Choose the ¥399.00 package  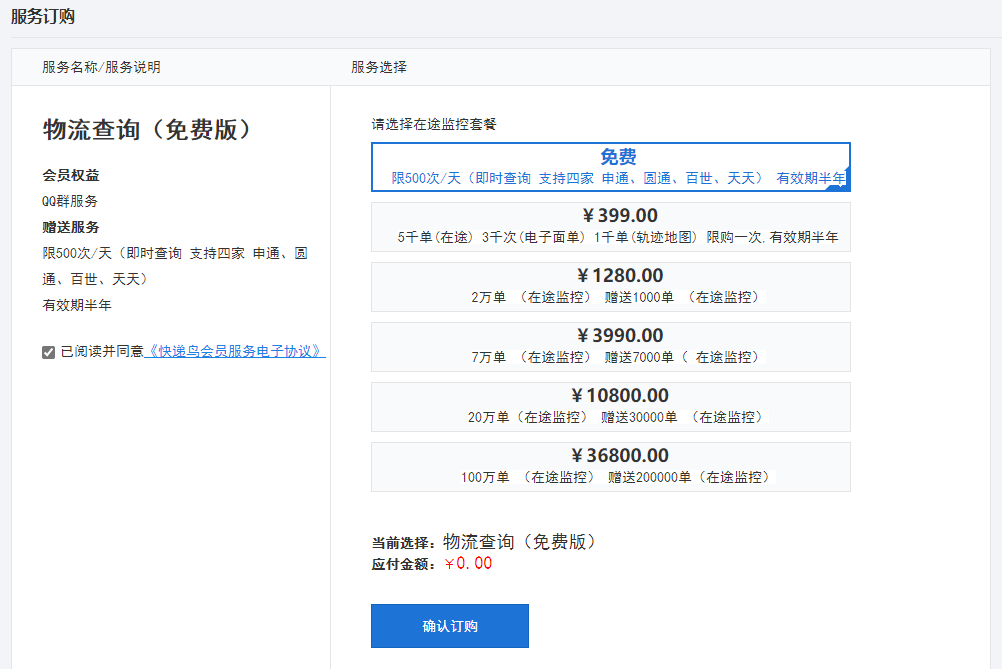tap(610, 227)
